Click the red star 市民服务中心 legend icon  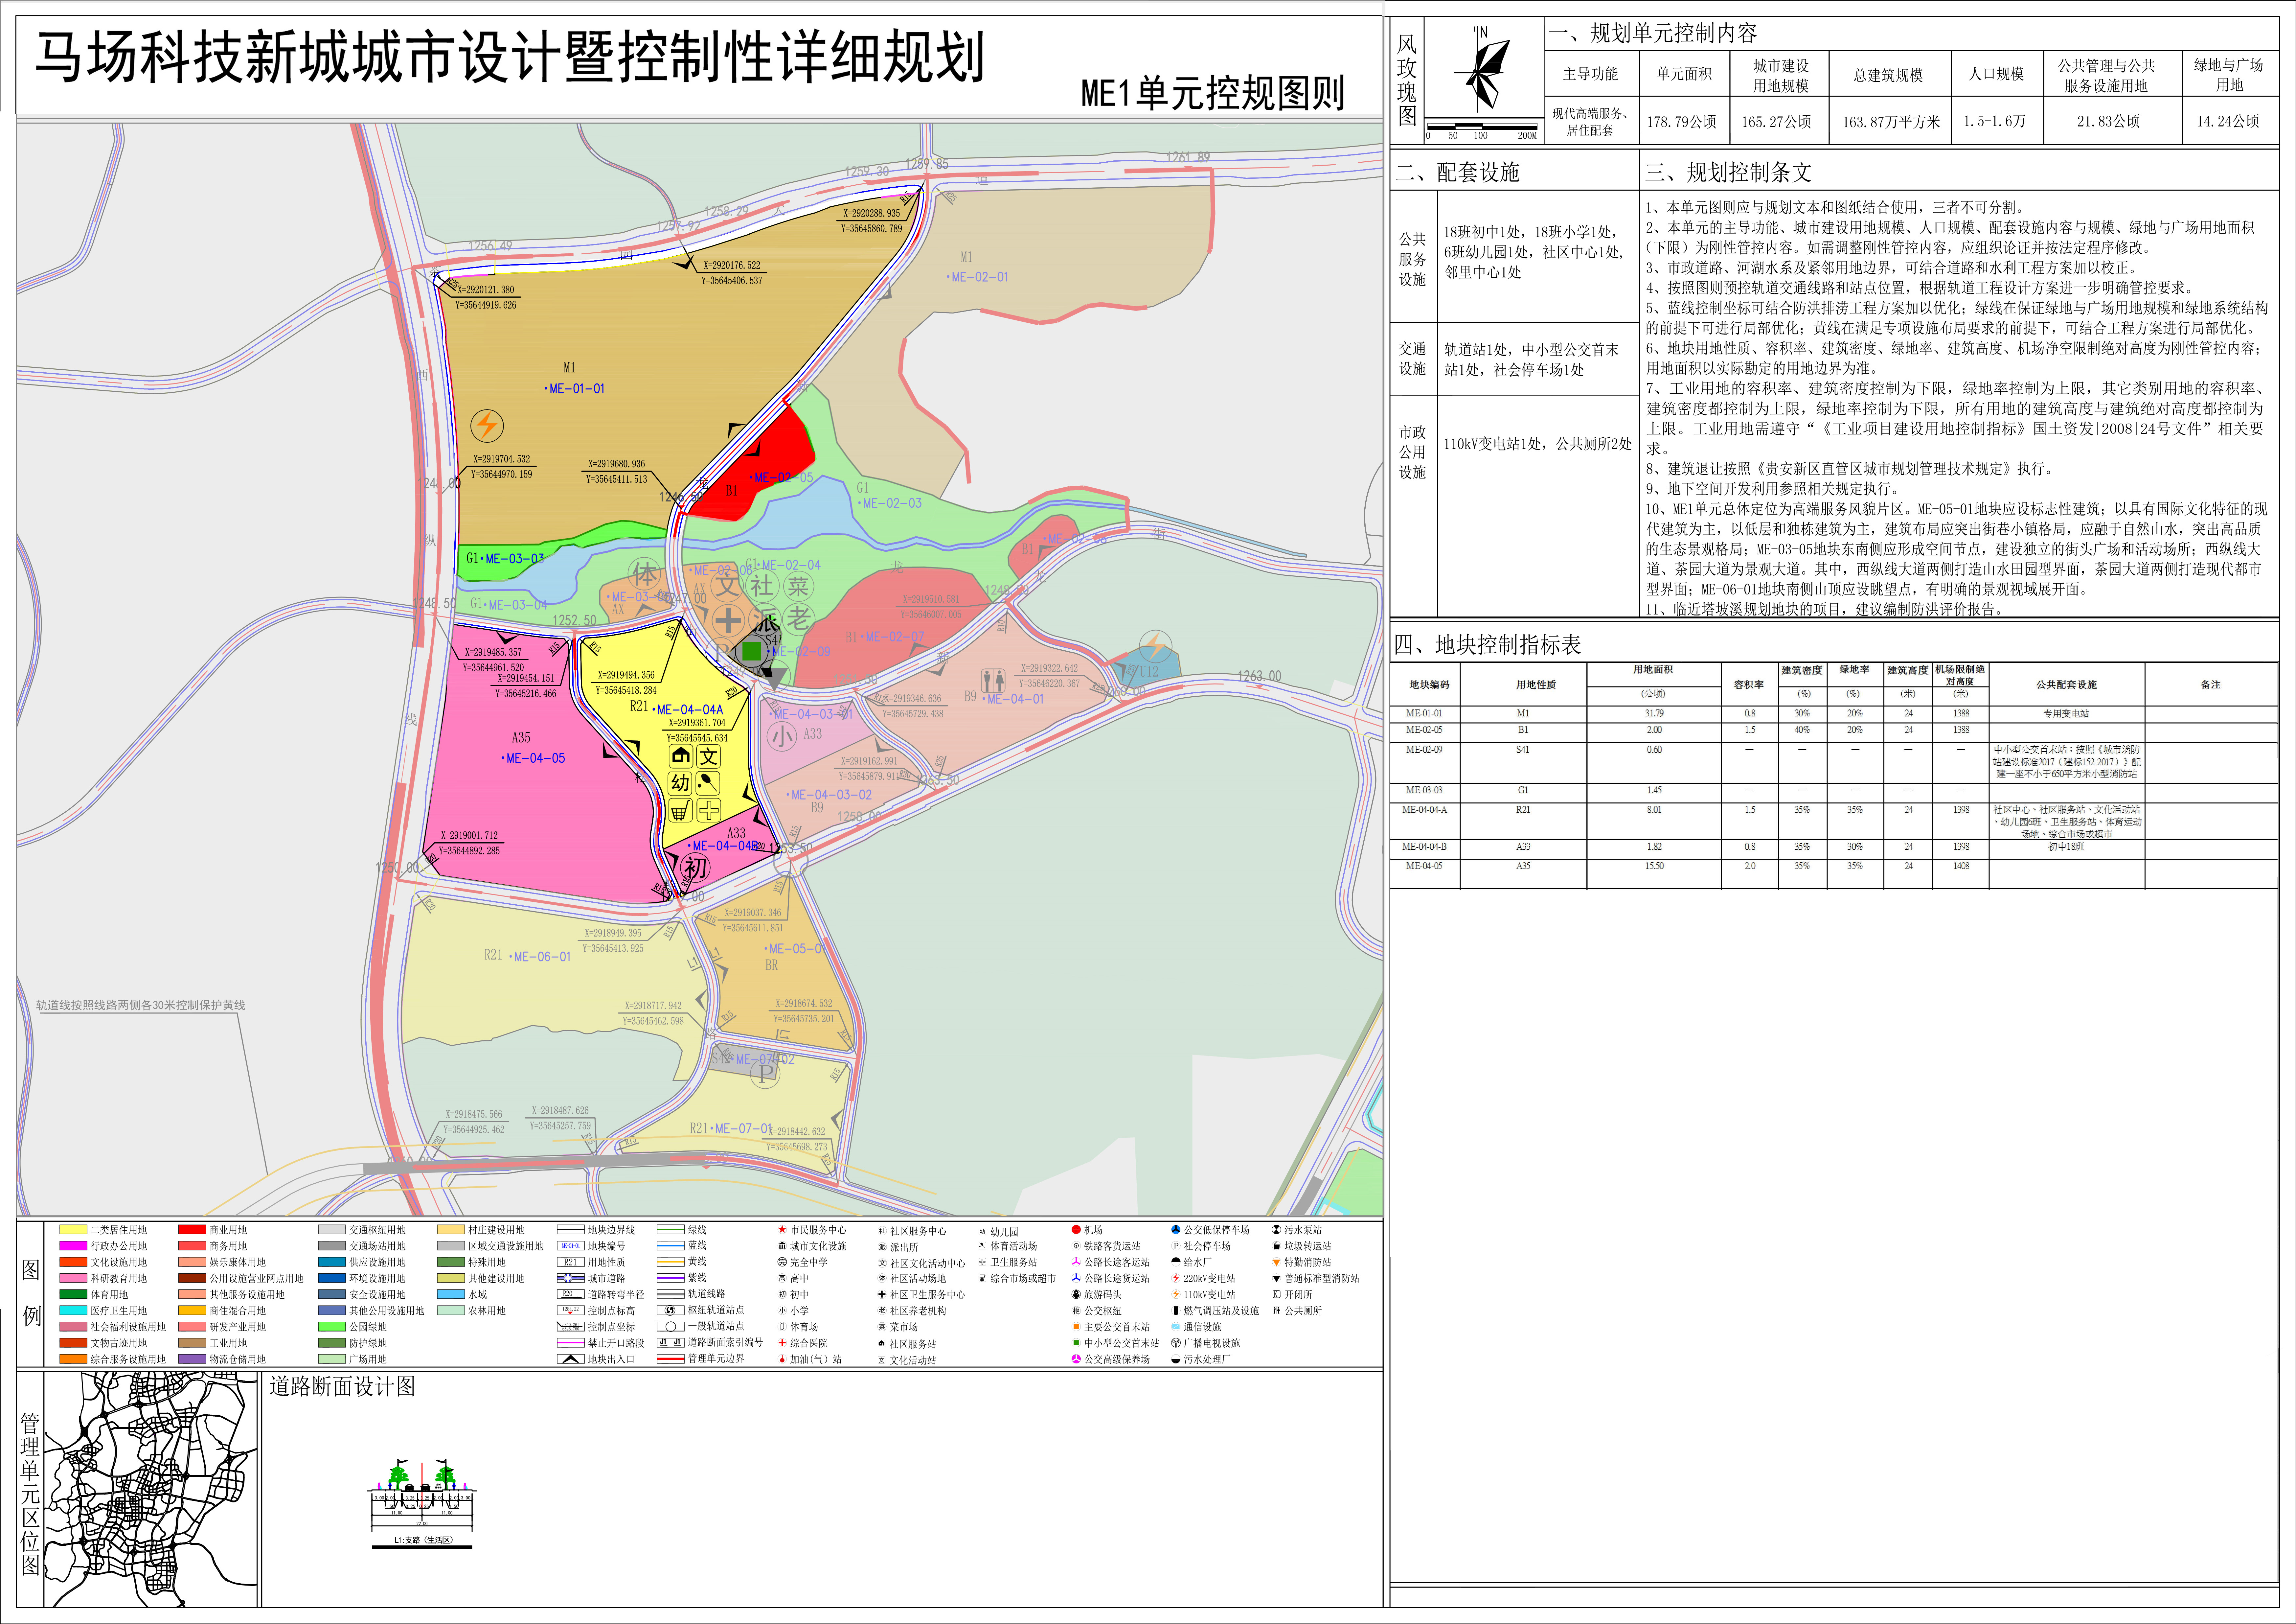(782, 1230)
